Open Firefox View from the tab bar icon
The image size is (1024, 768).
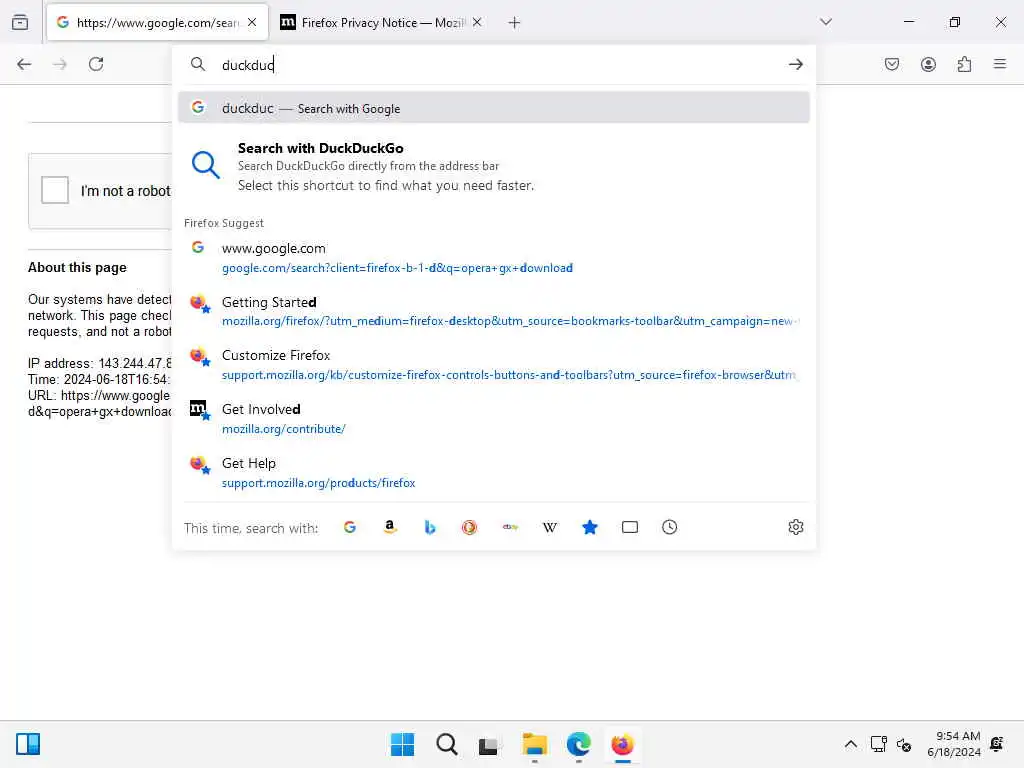20,23
